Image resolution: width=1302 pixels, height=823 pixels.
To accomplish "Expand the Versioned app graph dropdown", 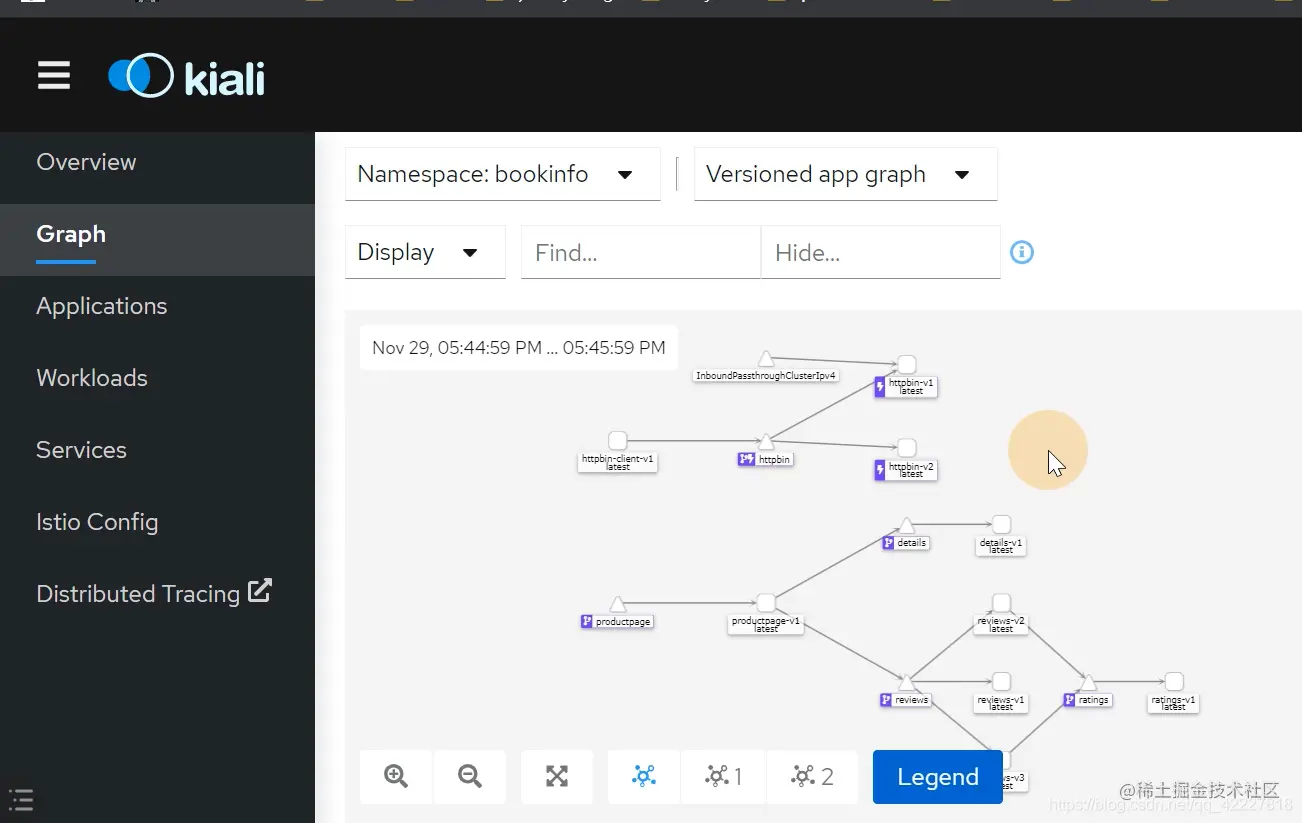I will pyautogui.click(x=845, y=174).
